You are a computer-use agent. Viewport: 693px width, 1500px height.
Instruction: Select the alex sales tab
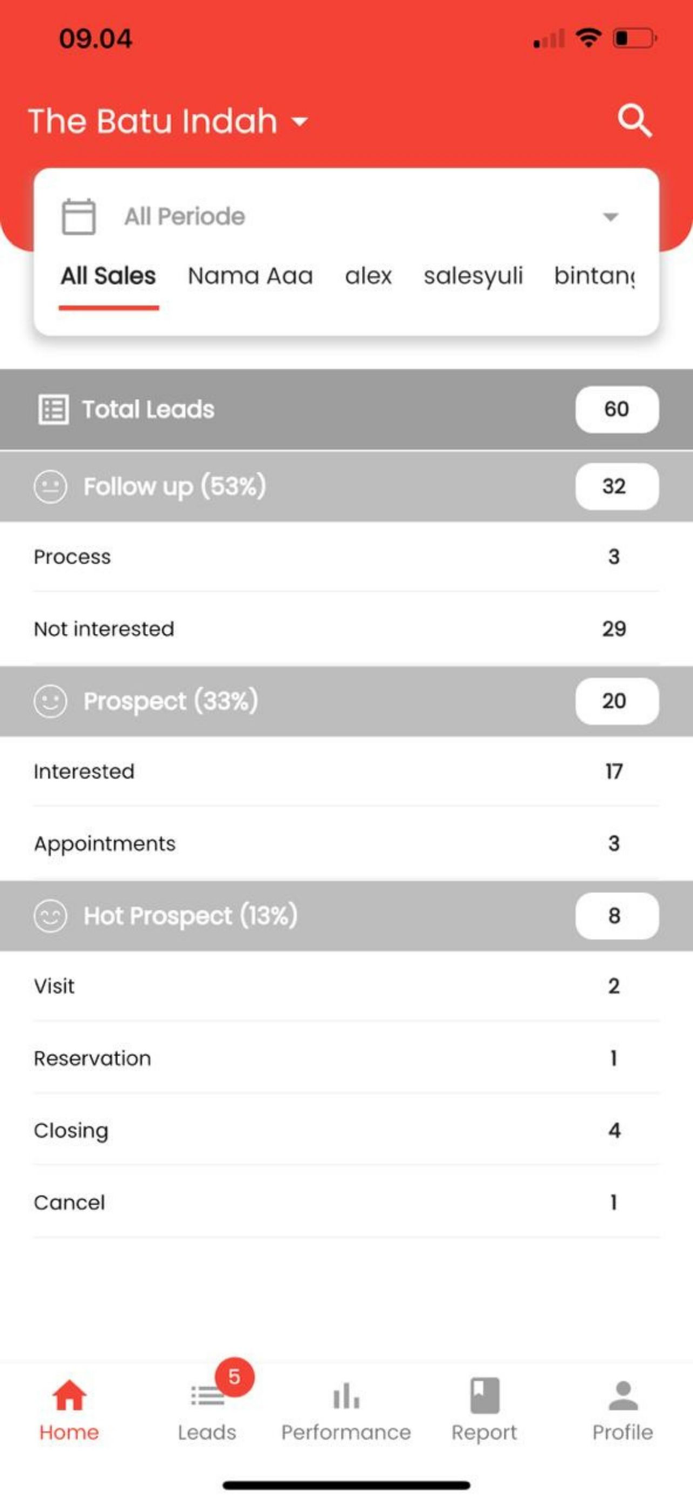point(368,276)
